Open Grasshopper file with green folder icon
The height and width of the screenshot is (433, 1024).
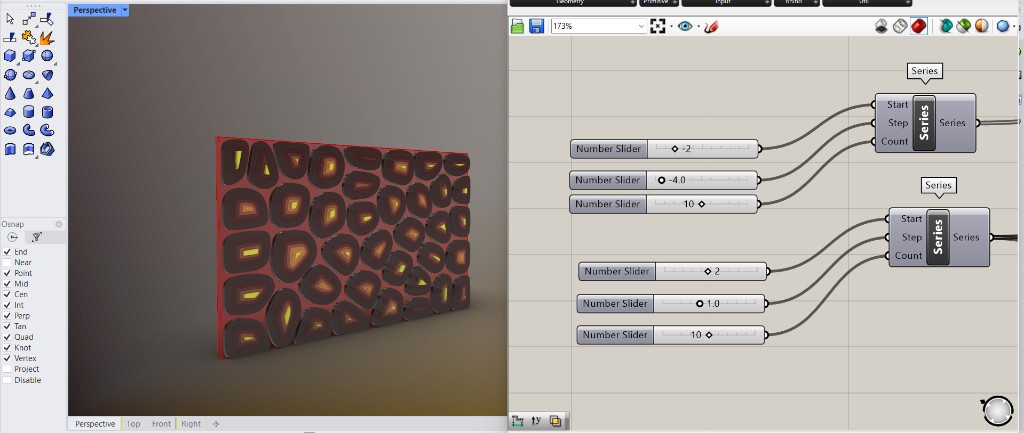tap(517, 26)
